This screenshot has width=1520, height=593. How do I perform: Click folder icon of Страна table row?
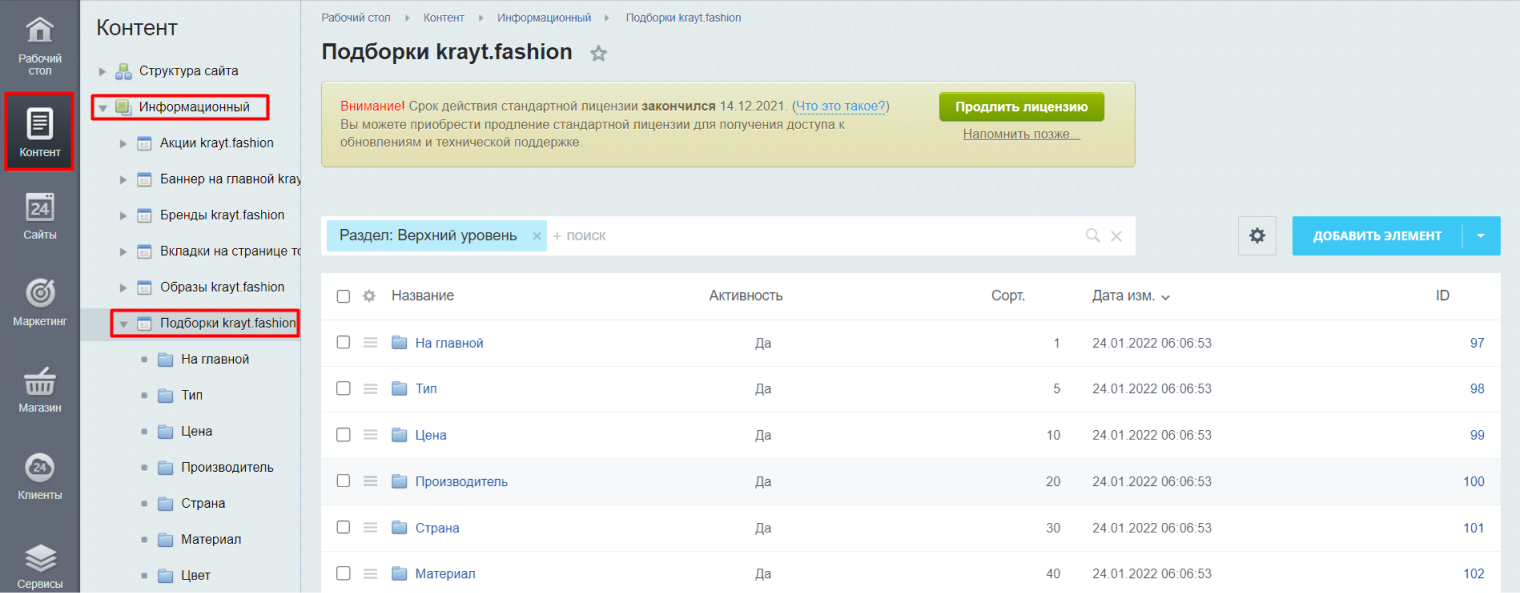399,527
